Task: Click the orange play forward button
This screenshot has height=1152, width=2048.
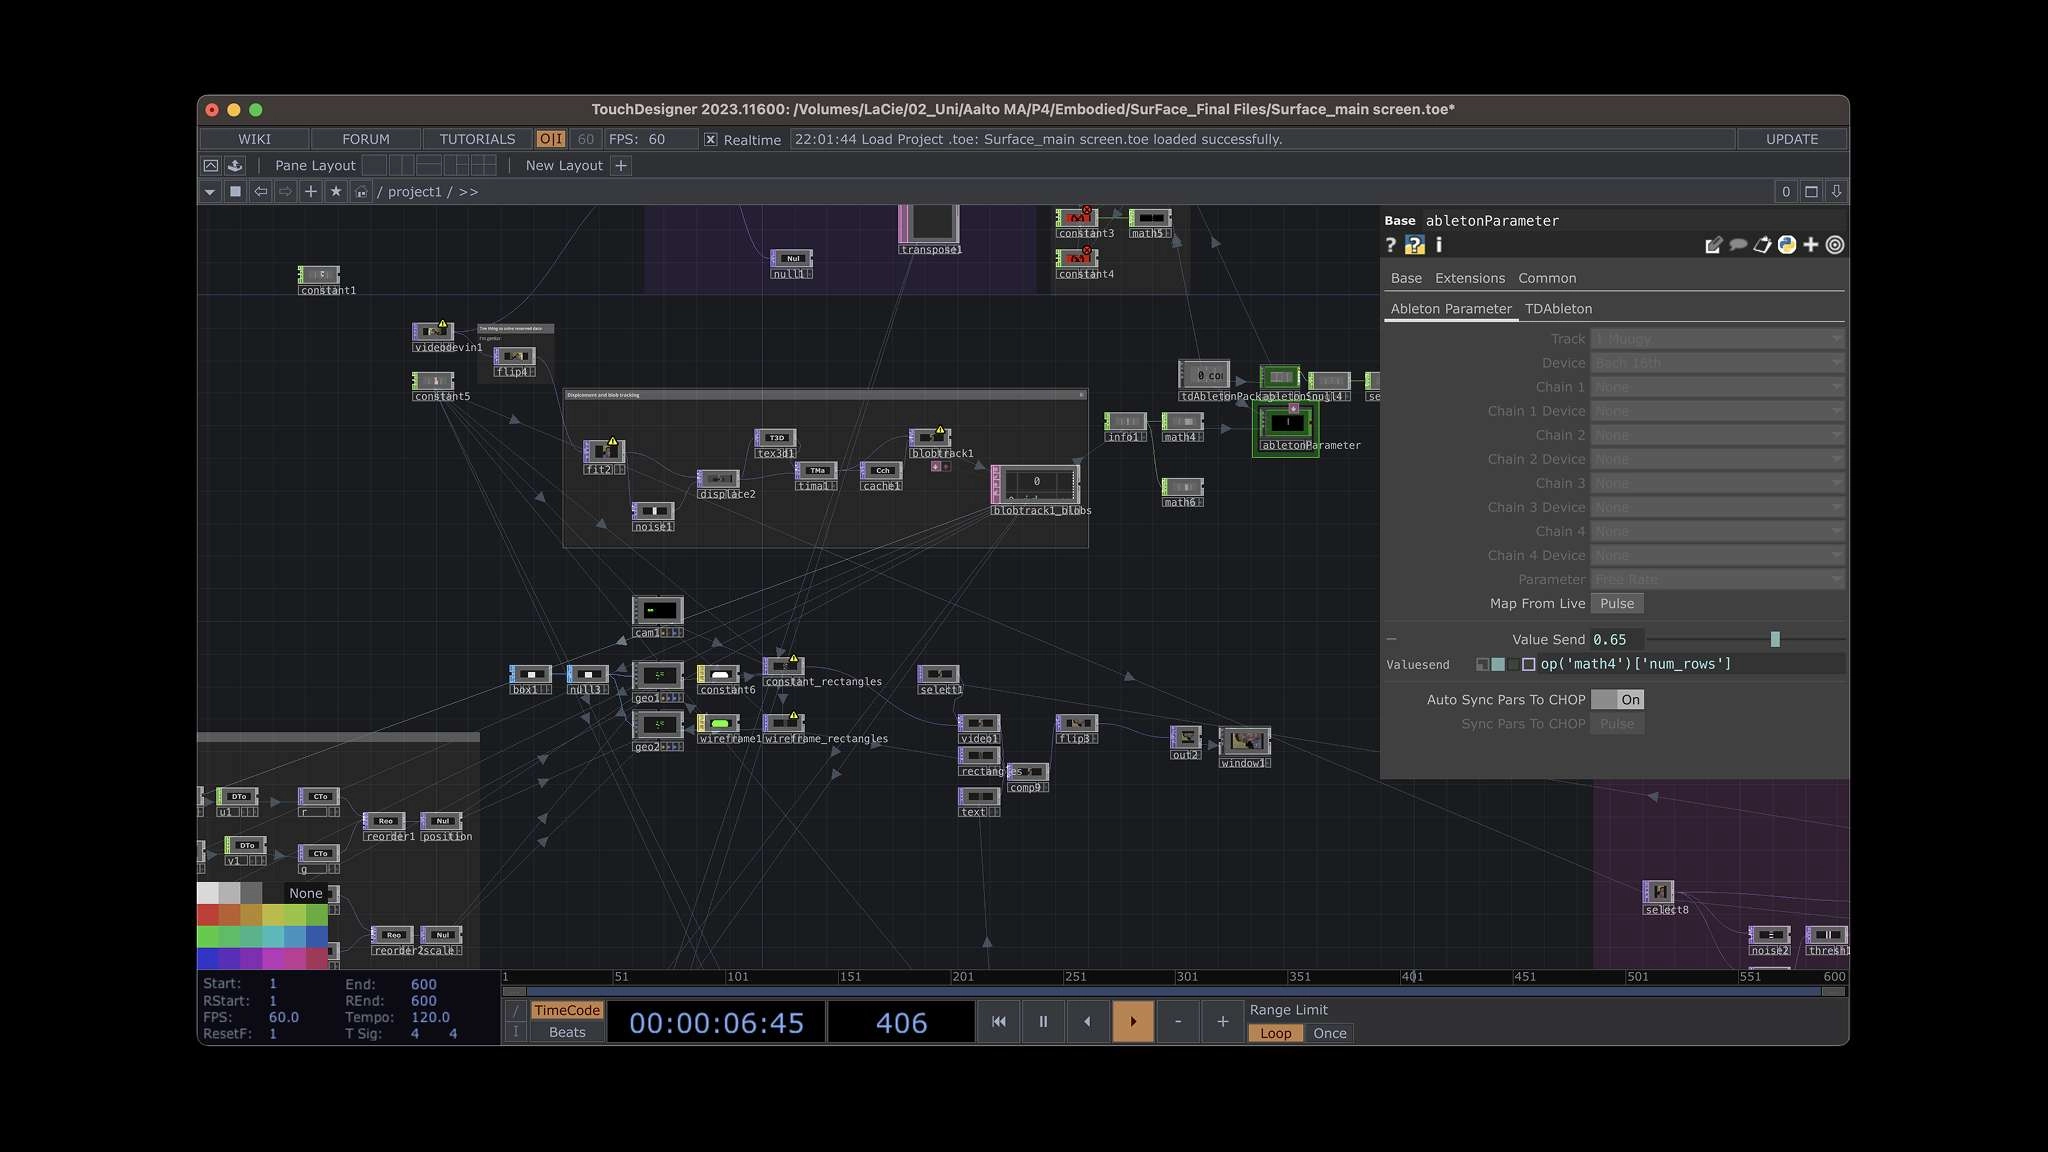Action: [1133, 1021]
